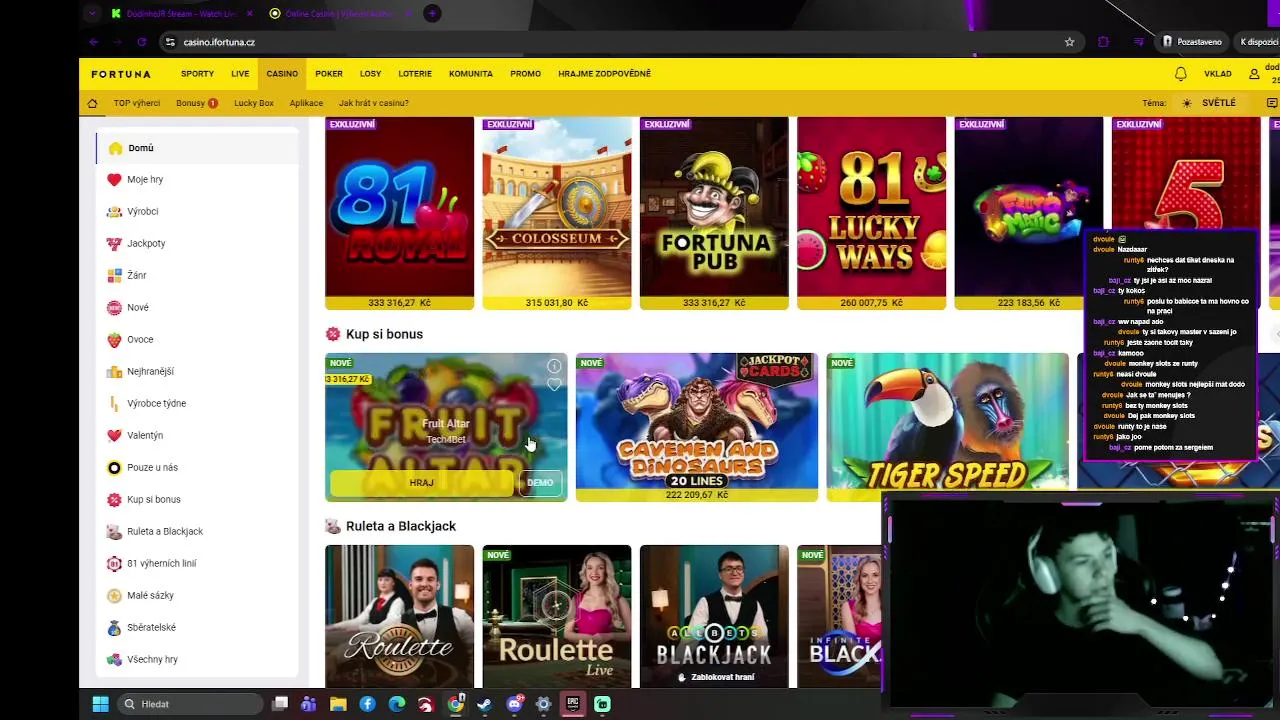The height and width of the screenshot is (720, 1280).
Task: Open the Žánr category
Action: click(197, 276)
